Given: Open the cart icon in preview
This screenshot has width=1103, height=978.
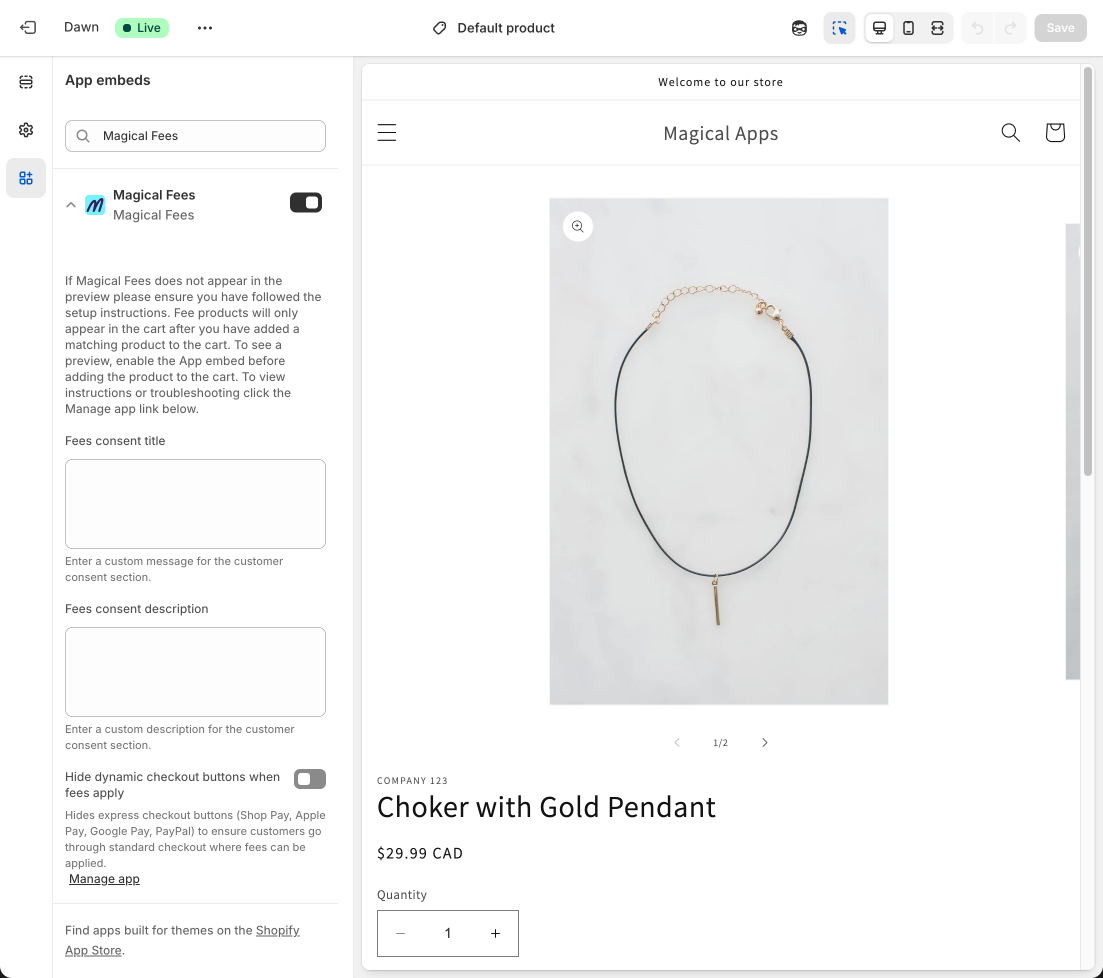Looking at the screenshot, I should pyautogui.click(x=1055, y=132).
